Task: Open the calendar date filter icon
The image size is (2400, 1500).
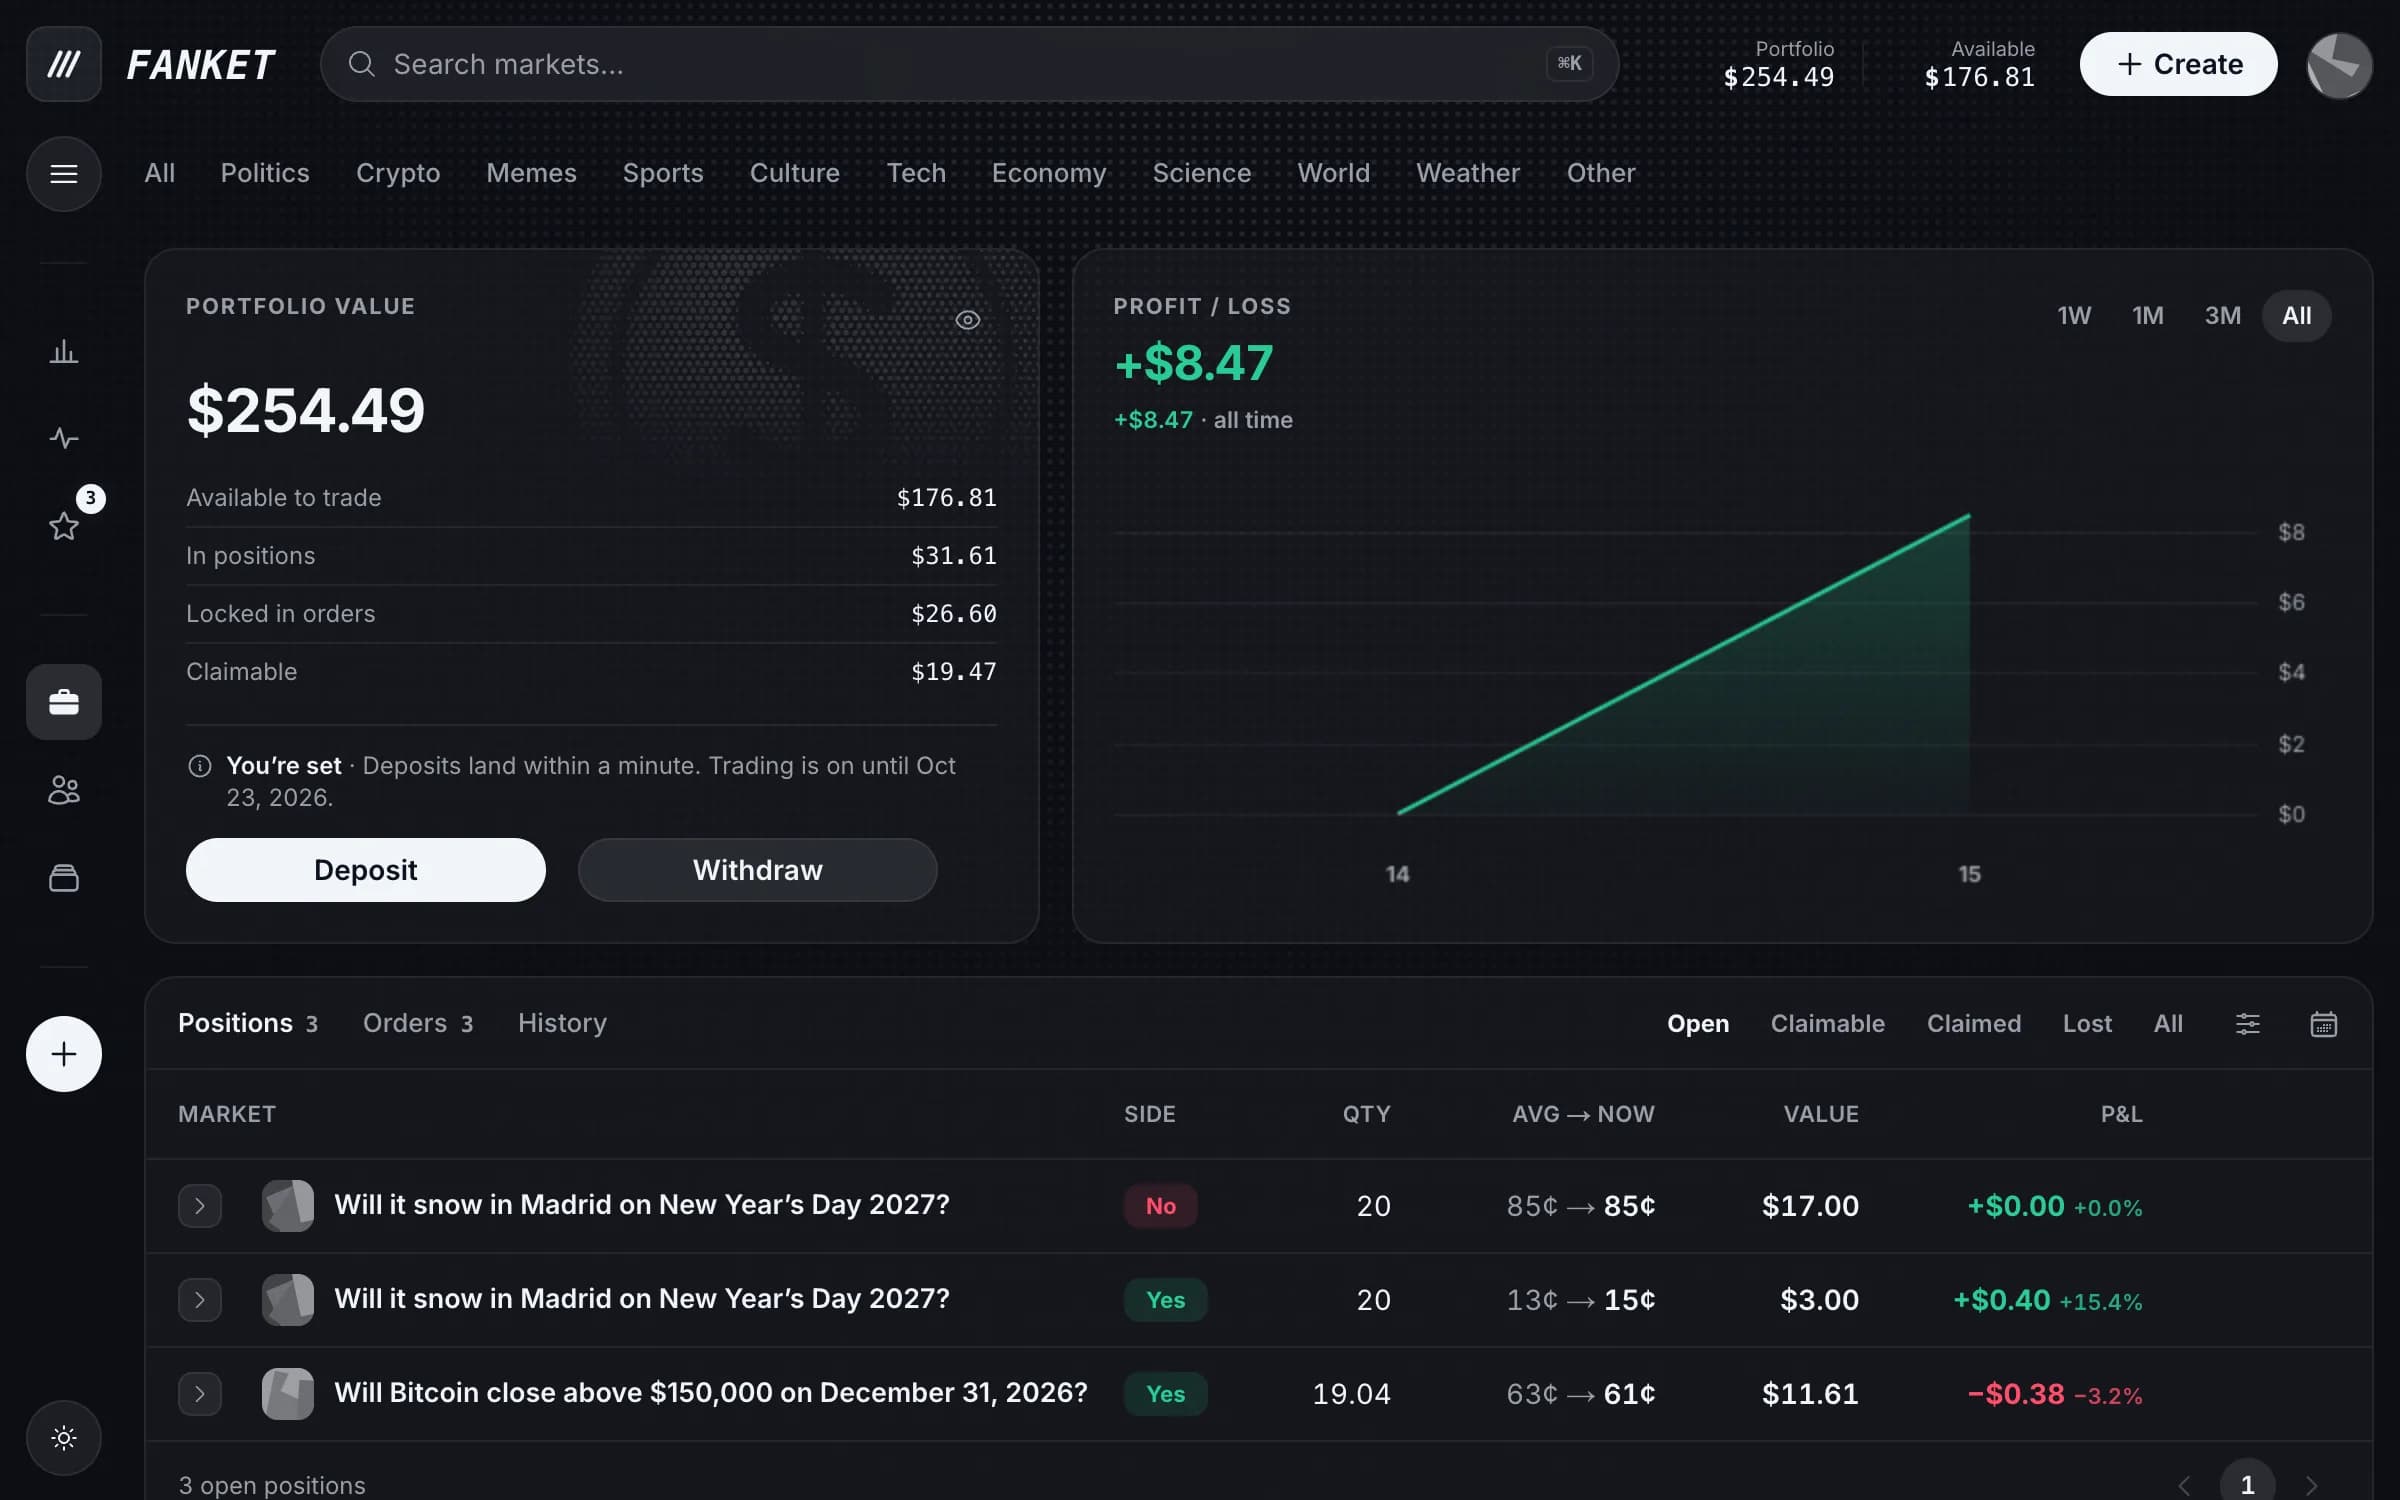Action: point(2323,1024)
